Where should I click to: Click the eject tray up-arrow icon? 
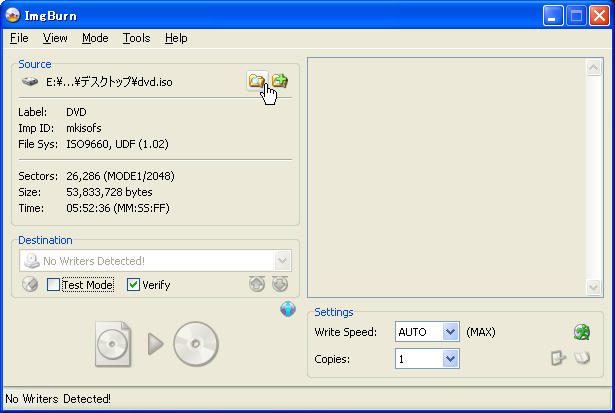coord(257,284)
